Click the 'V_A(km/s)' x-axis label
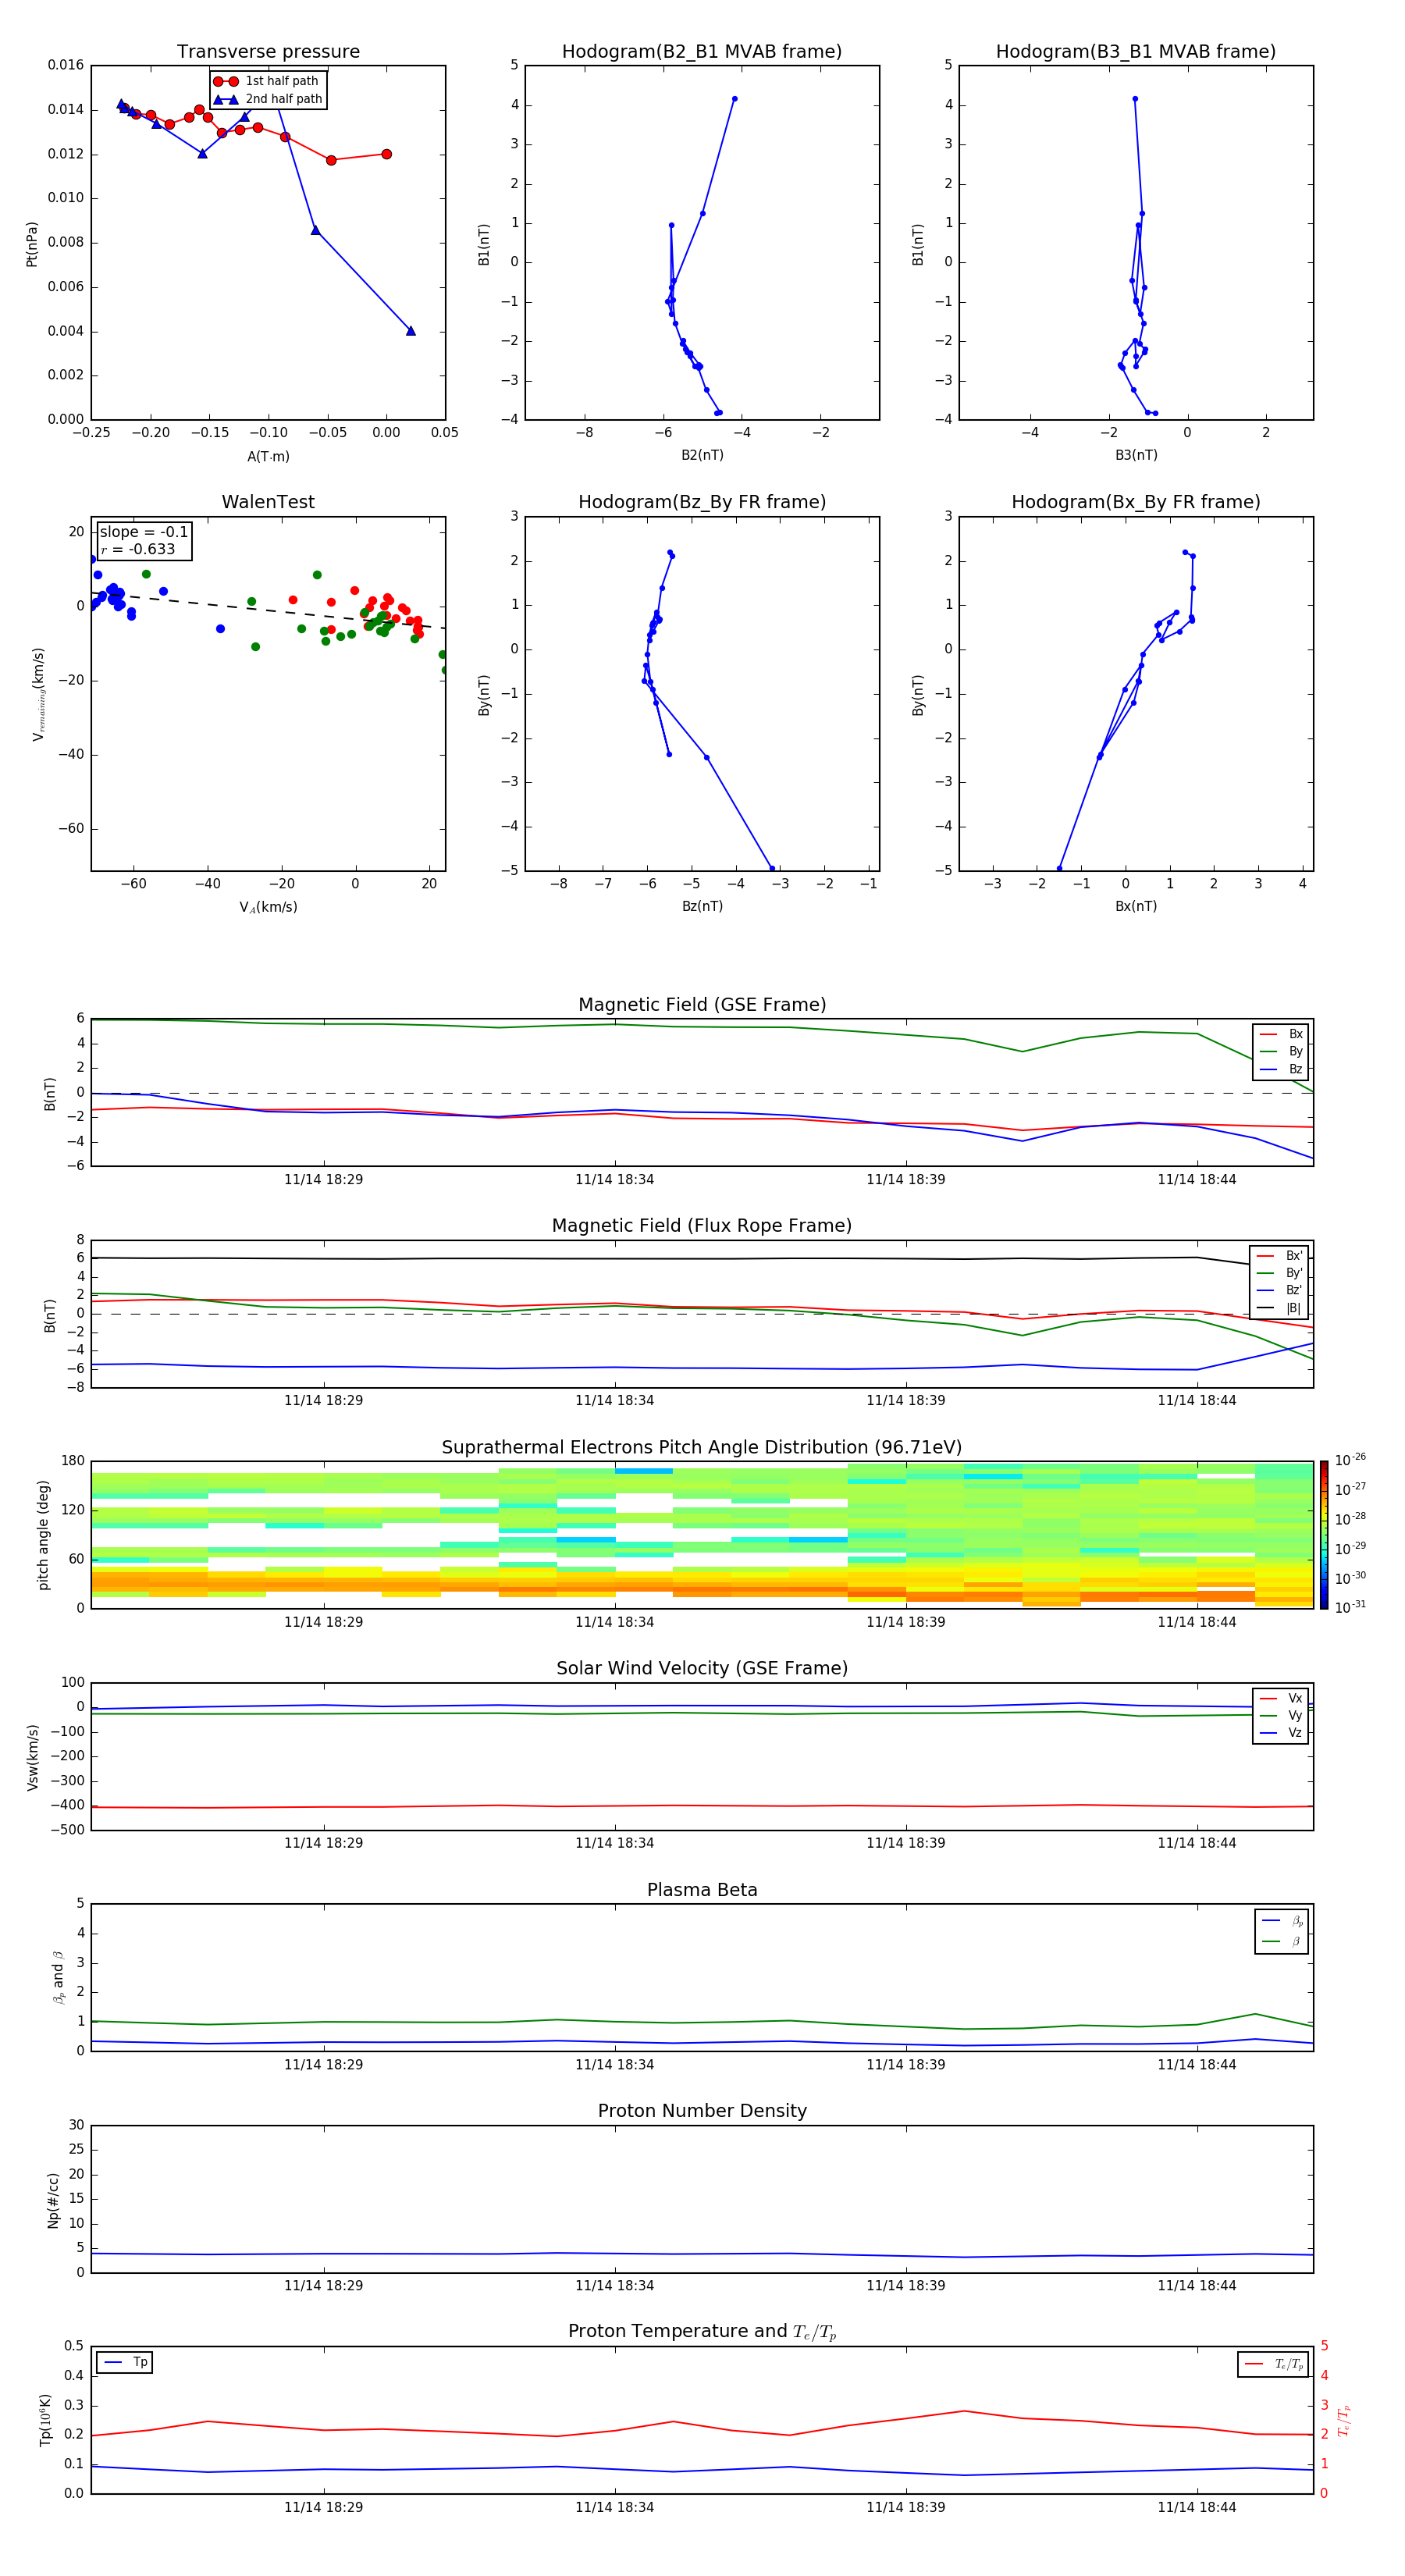1405x2576 pixels. pos(268,907)
